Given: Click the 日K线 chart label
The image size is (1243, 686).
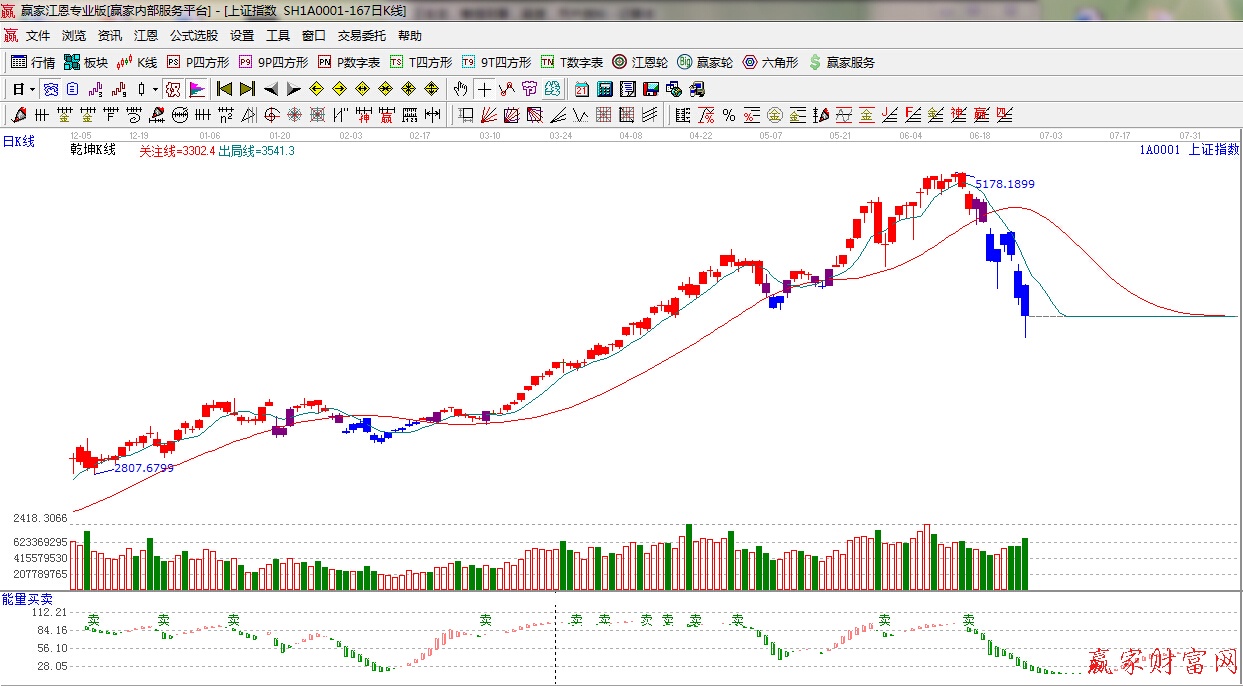Looking at the screenshot, I should click(x=18, y=142).
